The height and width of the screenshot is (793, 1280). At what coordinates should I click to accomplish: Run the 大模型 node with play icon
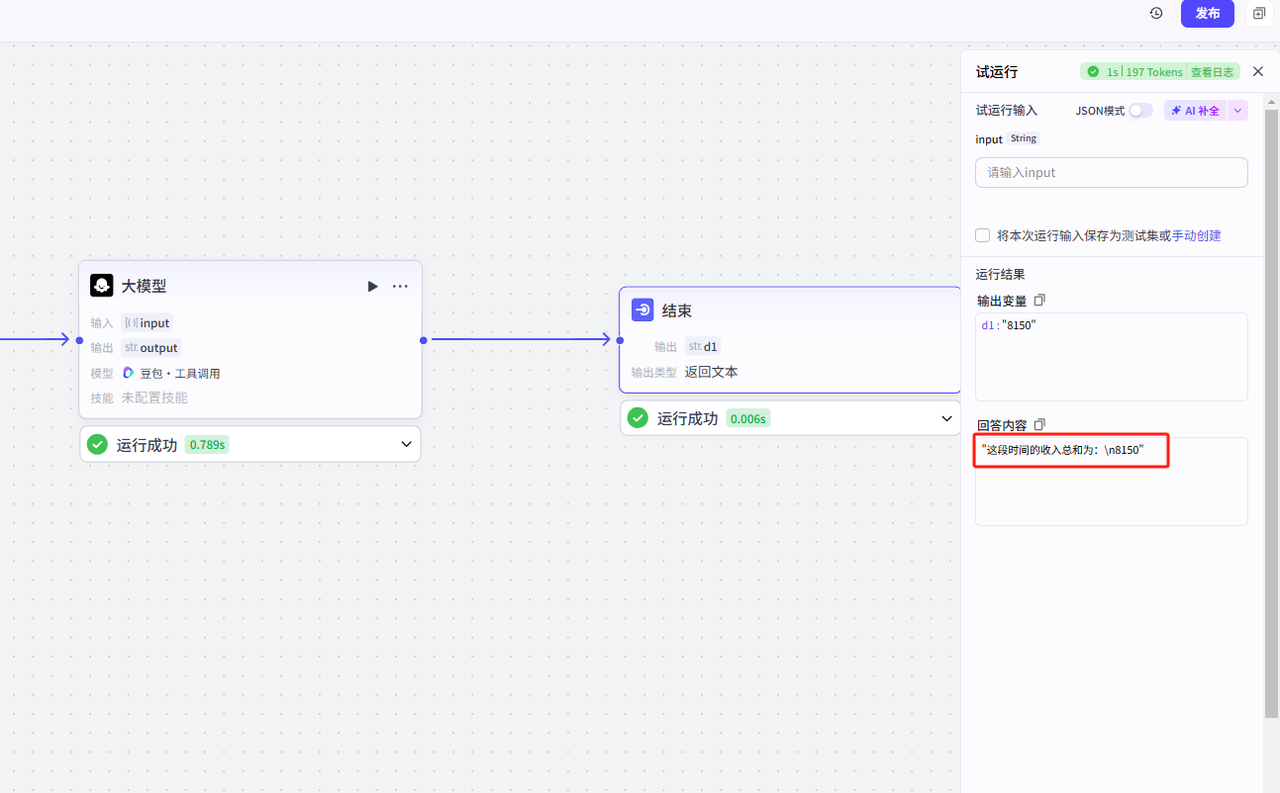pyautogui.click(x=372, y=286)
